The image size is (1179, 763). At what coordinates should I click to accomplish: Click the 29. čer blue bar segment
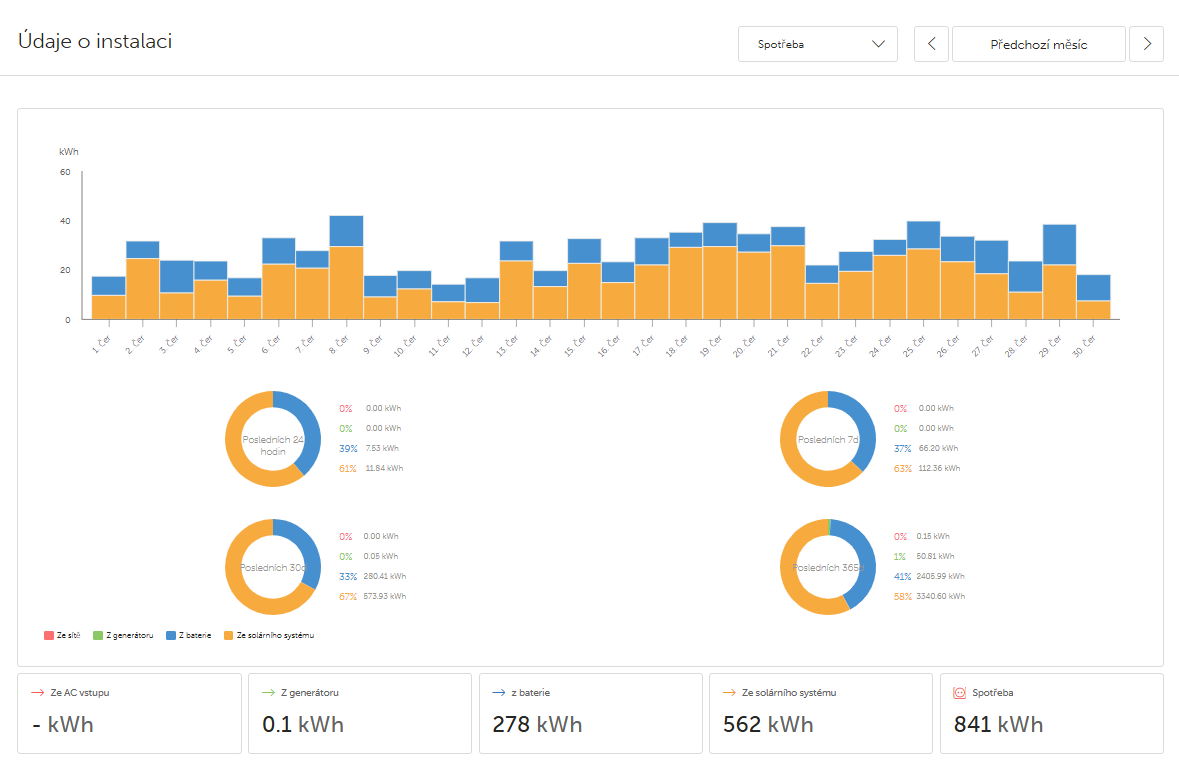(1059, 245)
